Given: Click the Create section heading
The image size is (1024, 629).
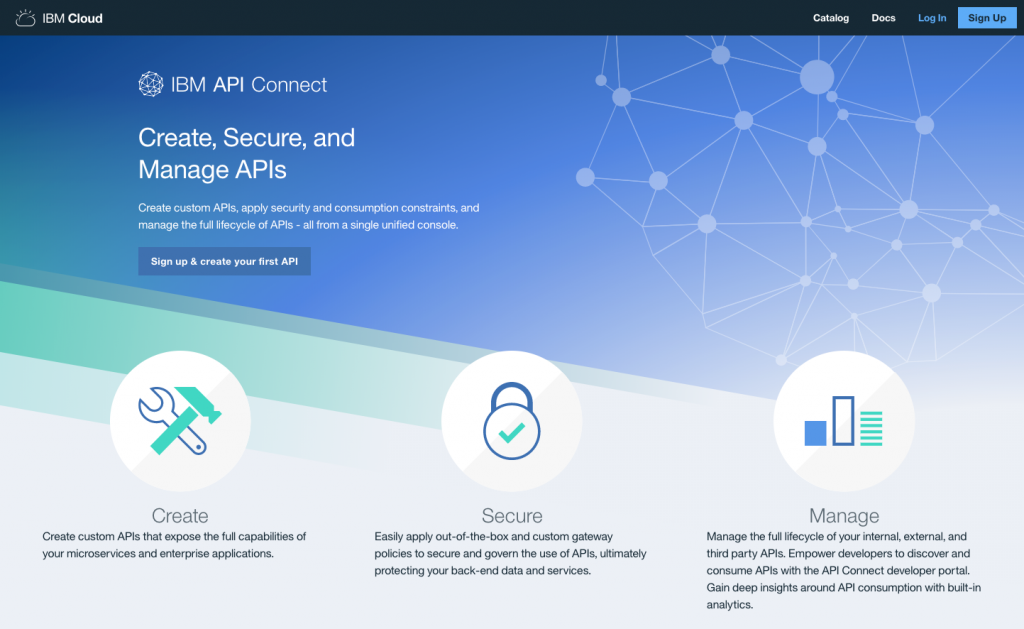Looking at the screenshot, I should (180, 515).
